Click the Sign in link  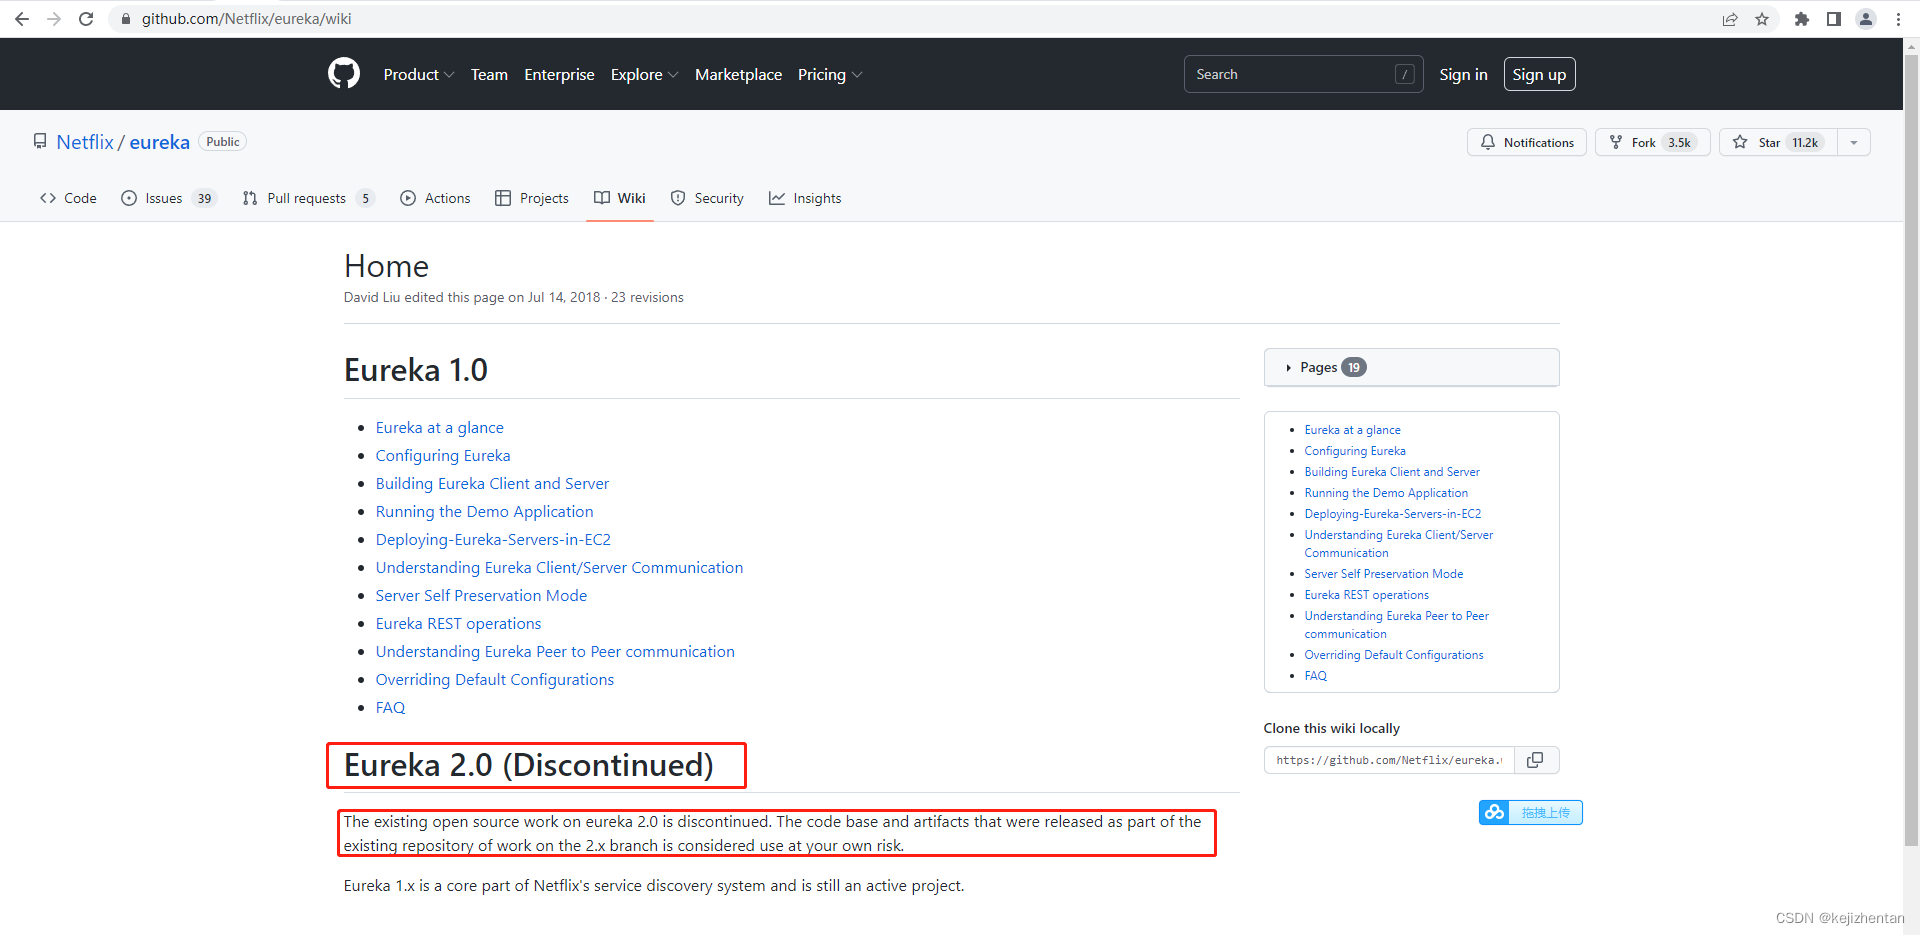[x=1463, y=74]
